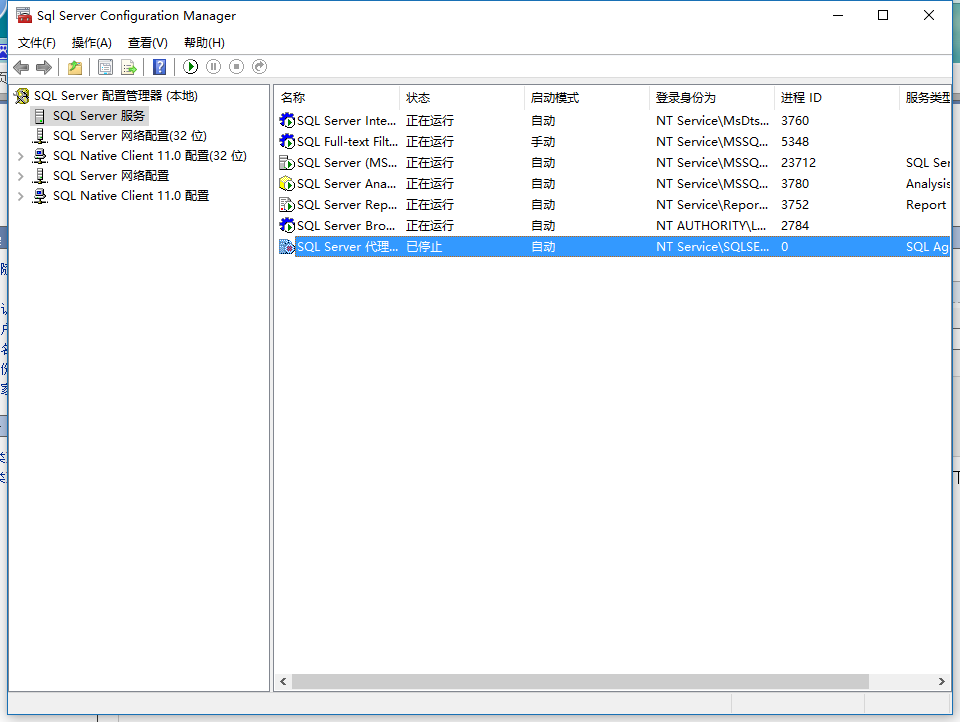The image size is (960, 722).
Task: Click the SQL Server Rep... service icon
Action: 287,205
